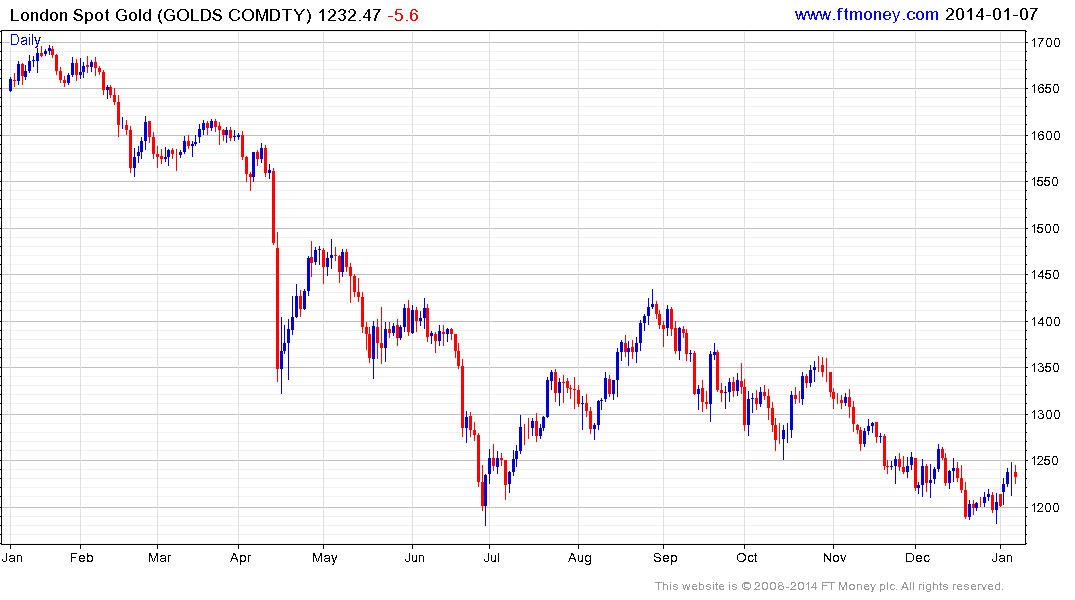The width and height of the screenshot is (1075, 600).
Task: Click the 1400 price axis label
Action: [1046, 322]
